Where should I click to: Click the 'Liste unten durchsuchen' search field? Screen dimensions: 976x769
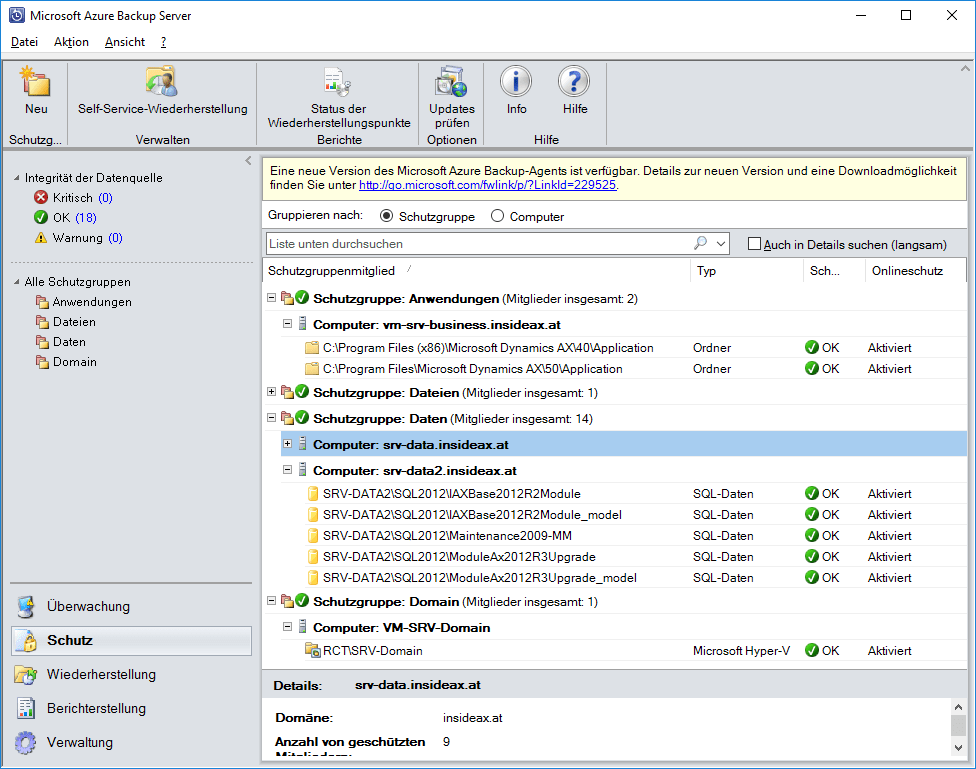click(478, 243)
